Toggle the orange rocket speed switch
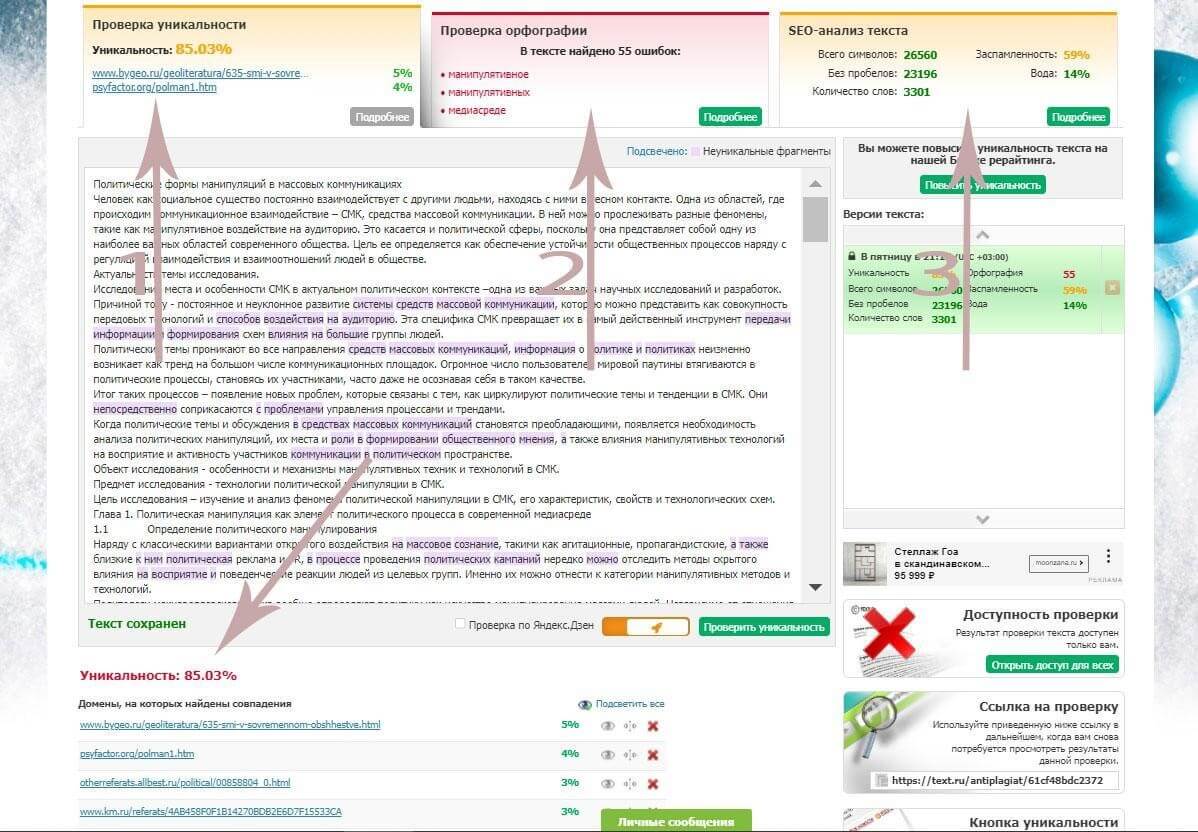The image size is (1198, 832). click(x=646, y=627)
